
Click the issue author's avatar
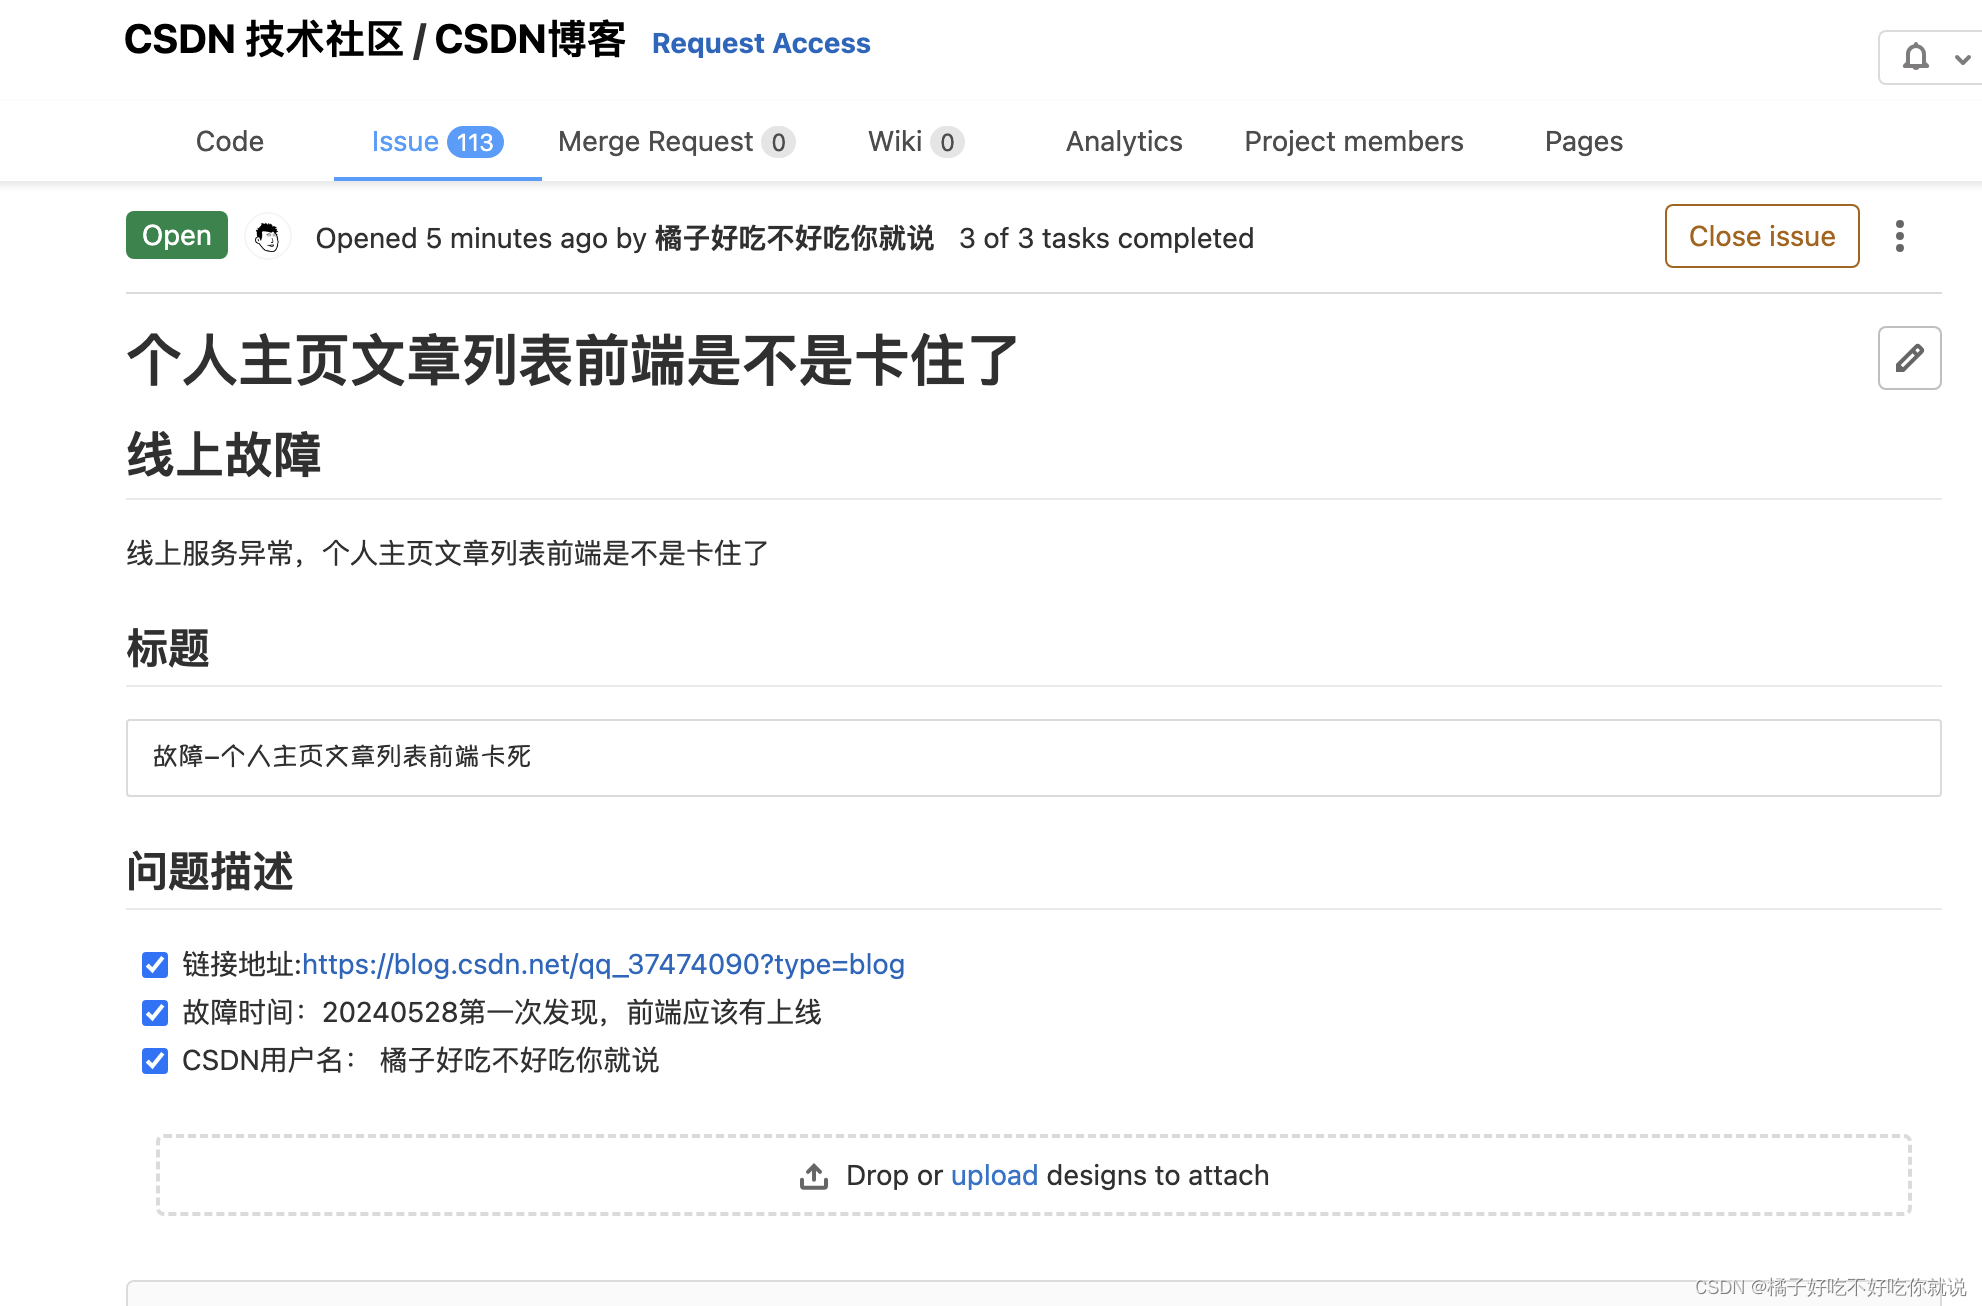click(267, 237)
